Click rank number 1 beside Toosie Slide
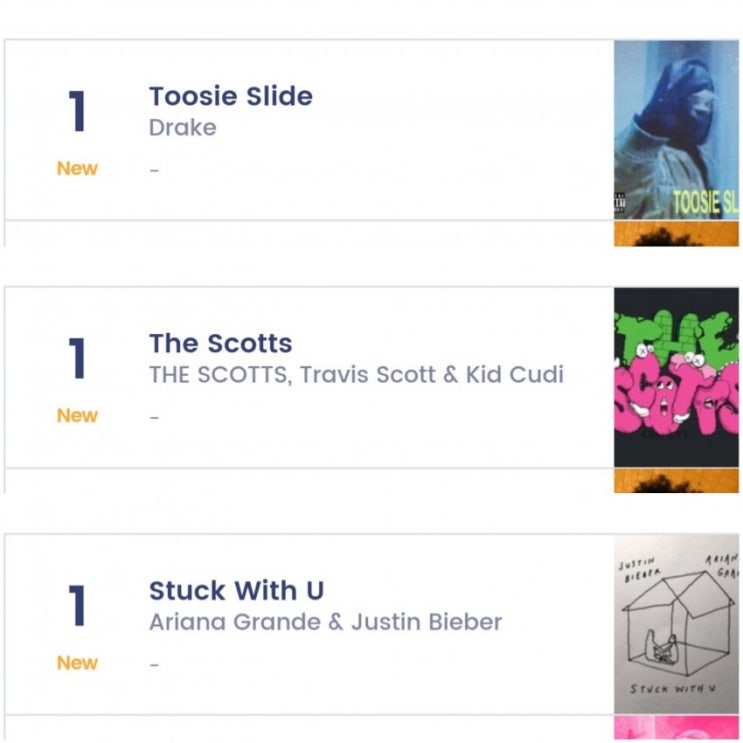The height and width of the screenshot is (743, 743). (77, 111)
